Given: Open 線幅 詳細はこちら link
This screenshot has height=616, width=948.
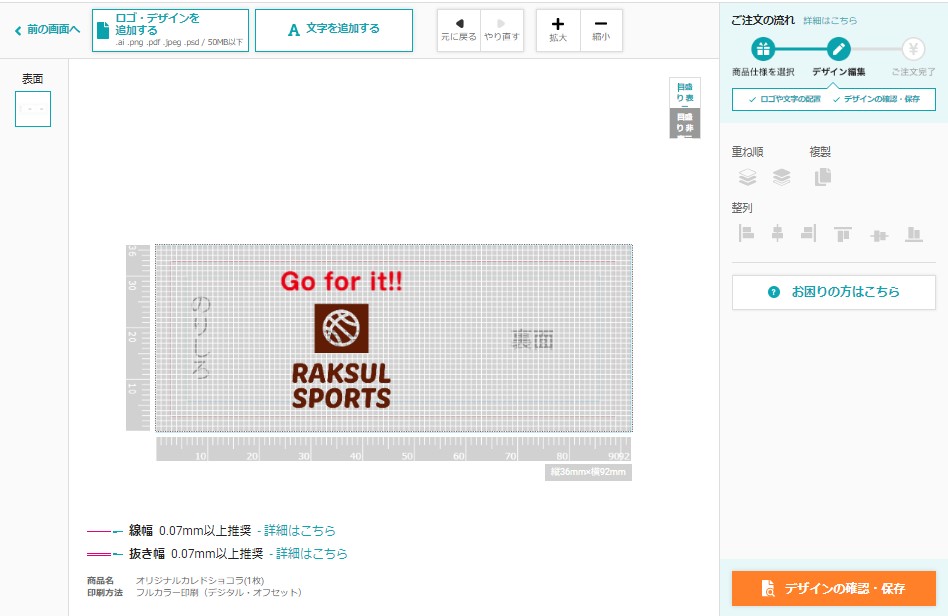Looking at the screenshot, I should (300, 531).
